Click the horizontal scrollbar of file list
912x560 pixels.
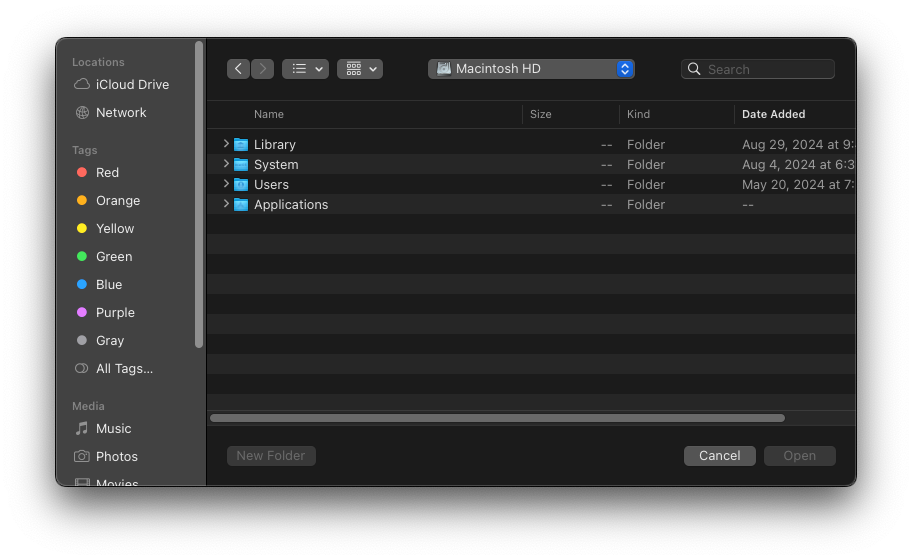coord(497,418)
